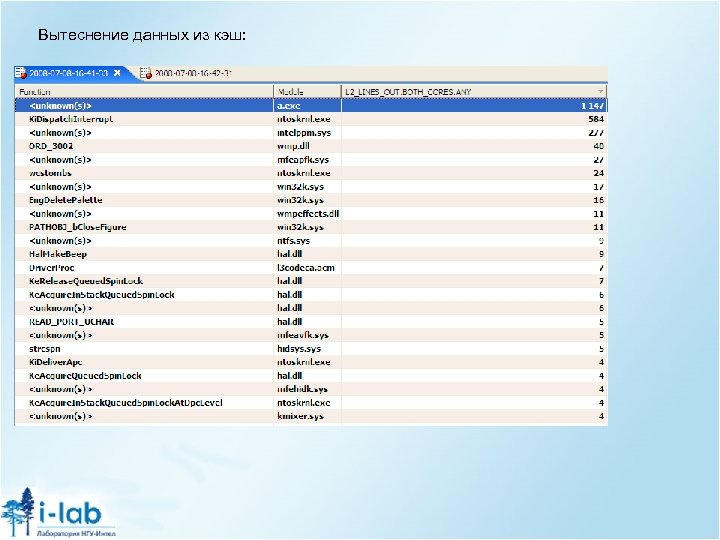This screenshot has height=540, width=720.
Task: Select the HalMakeBeep function row
Action: click(311, 254)
